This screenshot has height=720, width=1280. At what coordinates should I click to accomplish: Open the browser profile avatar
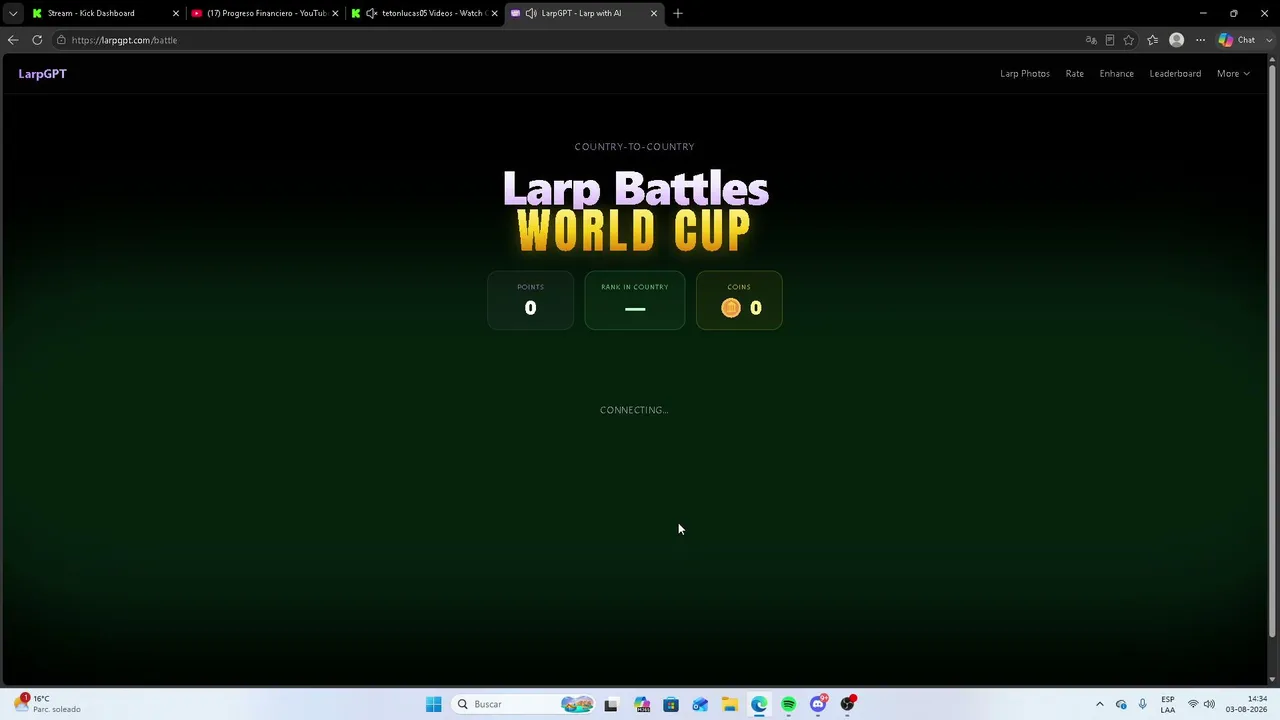tap(1176, 40)
